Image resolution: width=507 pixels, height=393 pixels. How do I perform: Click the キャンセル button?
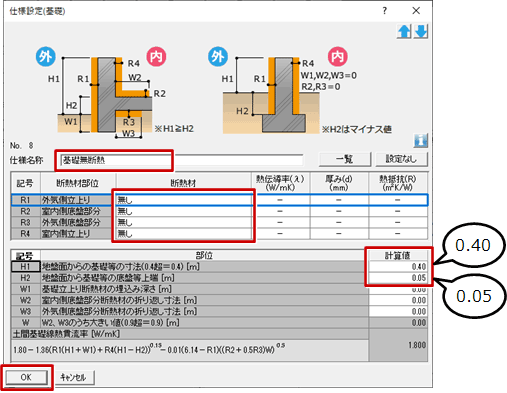tap(73, 377)
